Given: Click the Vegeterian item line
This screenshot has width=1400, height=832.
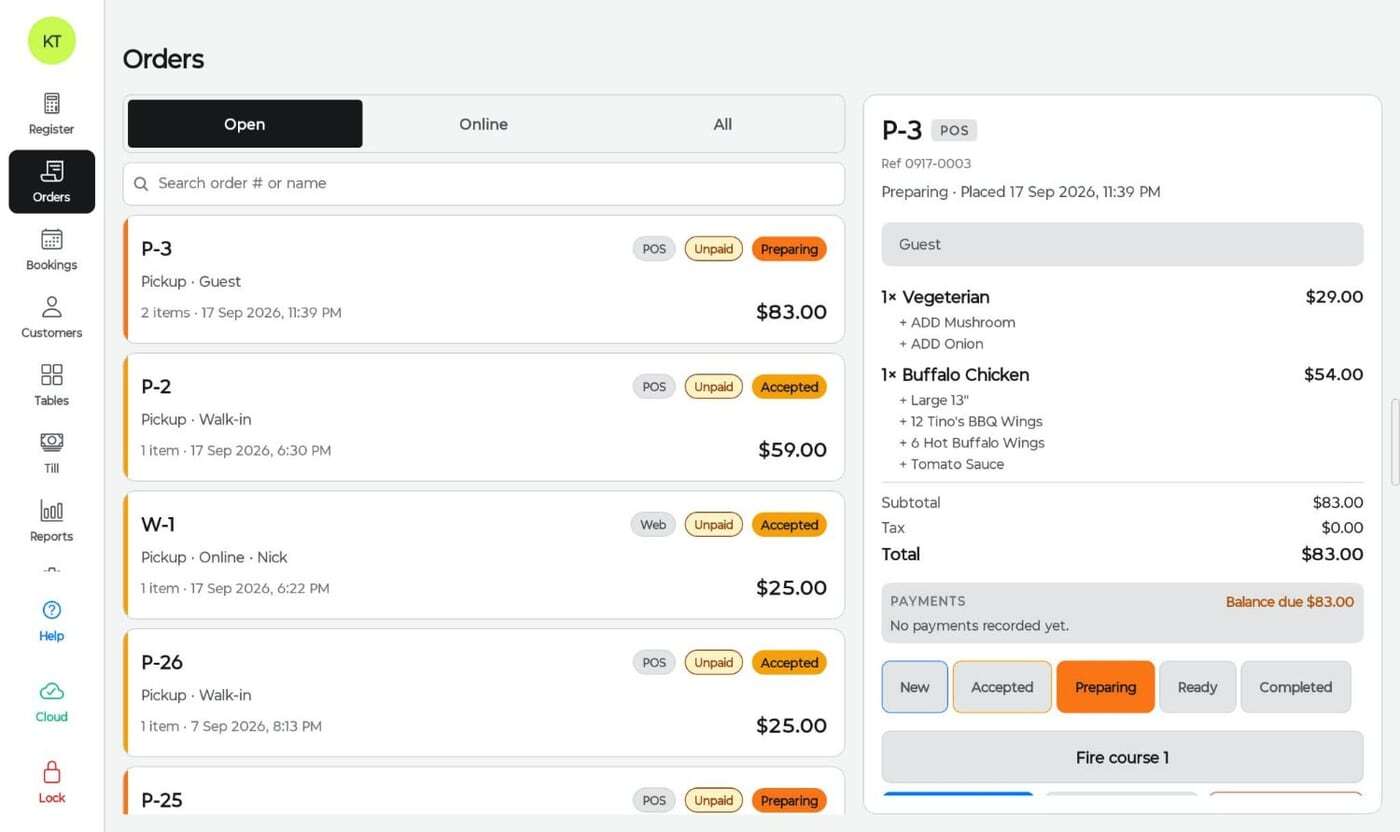Looking at the screenshot, I should [1122, 297].
